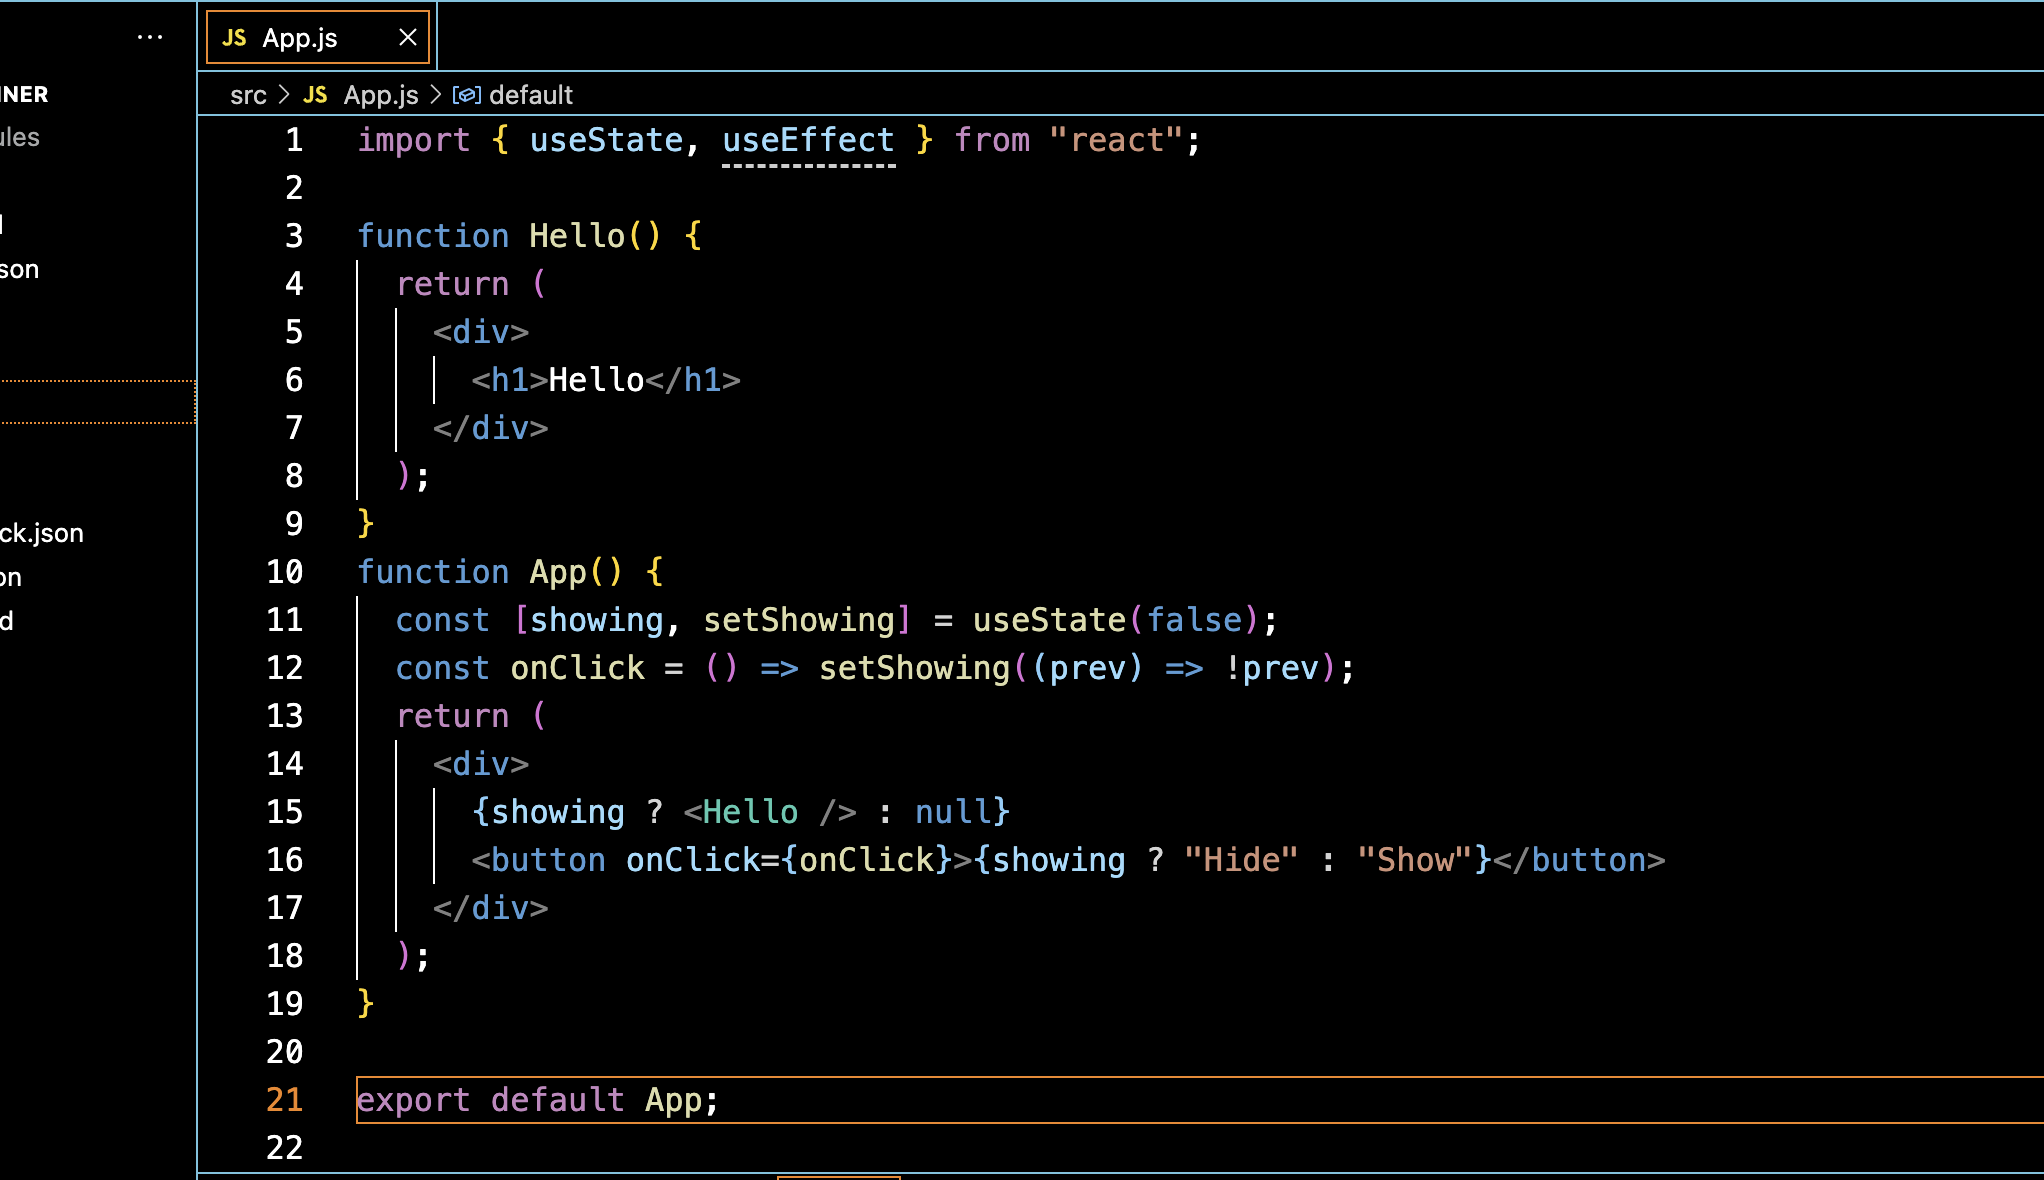The width and height of the screenshot is (2044, 1180).
Task: Click the chevron between src and App.js
Action: point(284,95)
